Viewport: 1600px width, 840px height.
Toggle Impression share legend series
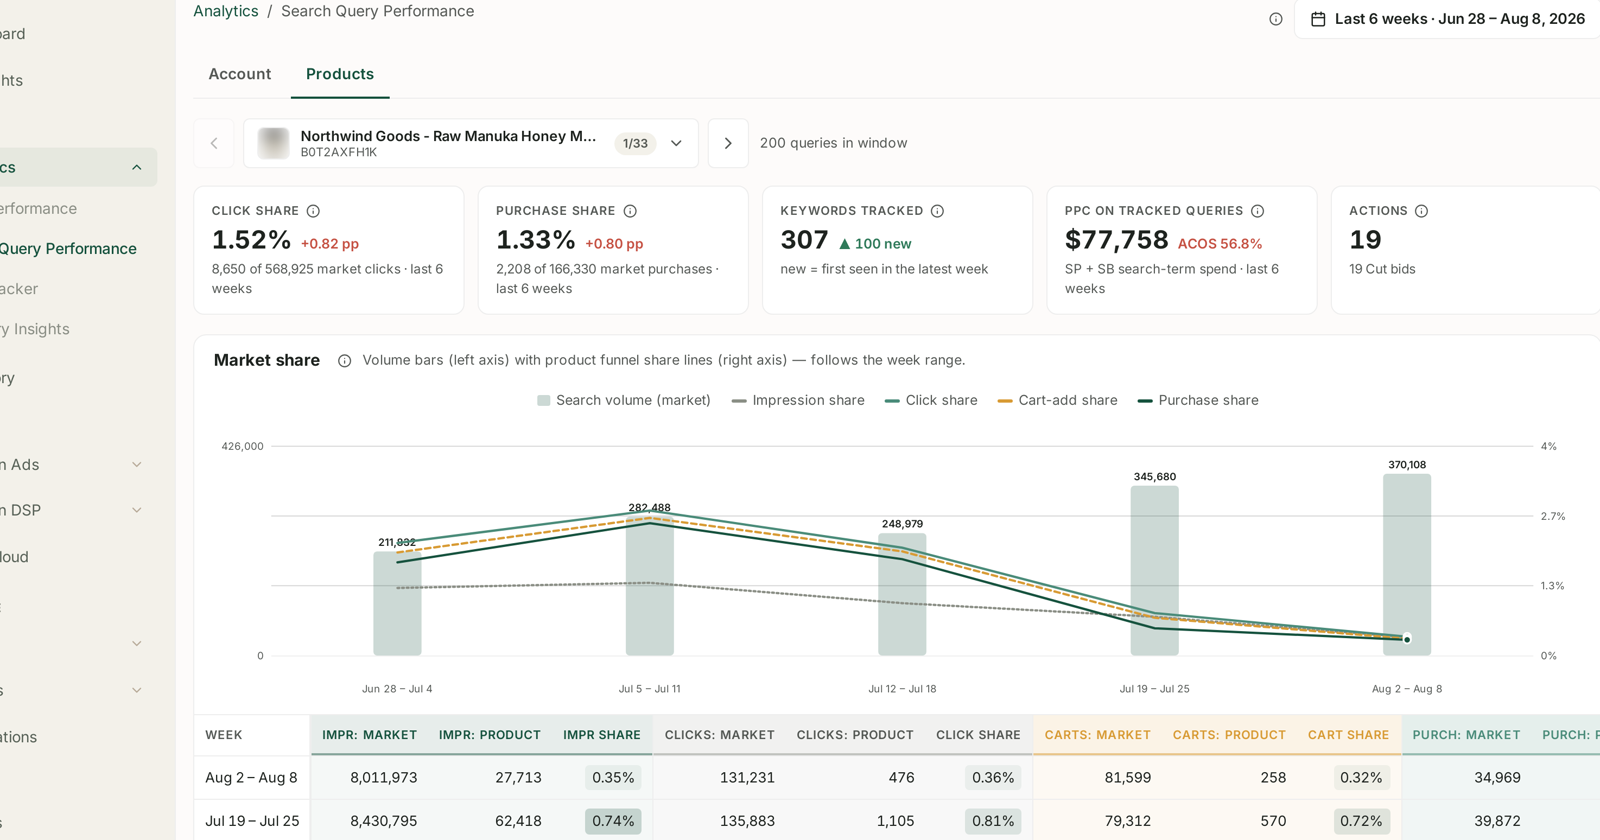tap(798, 400)
